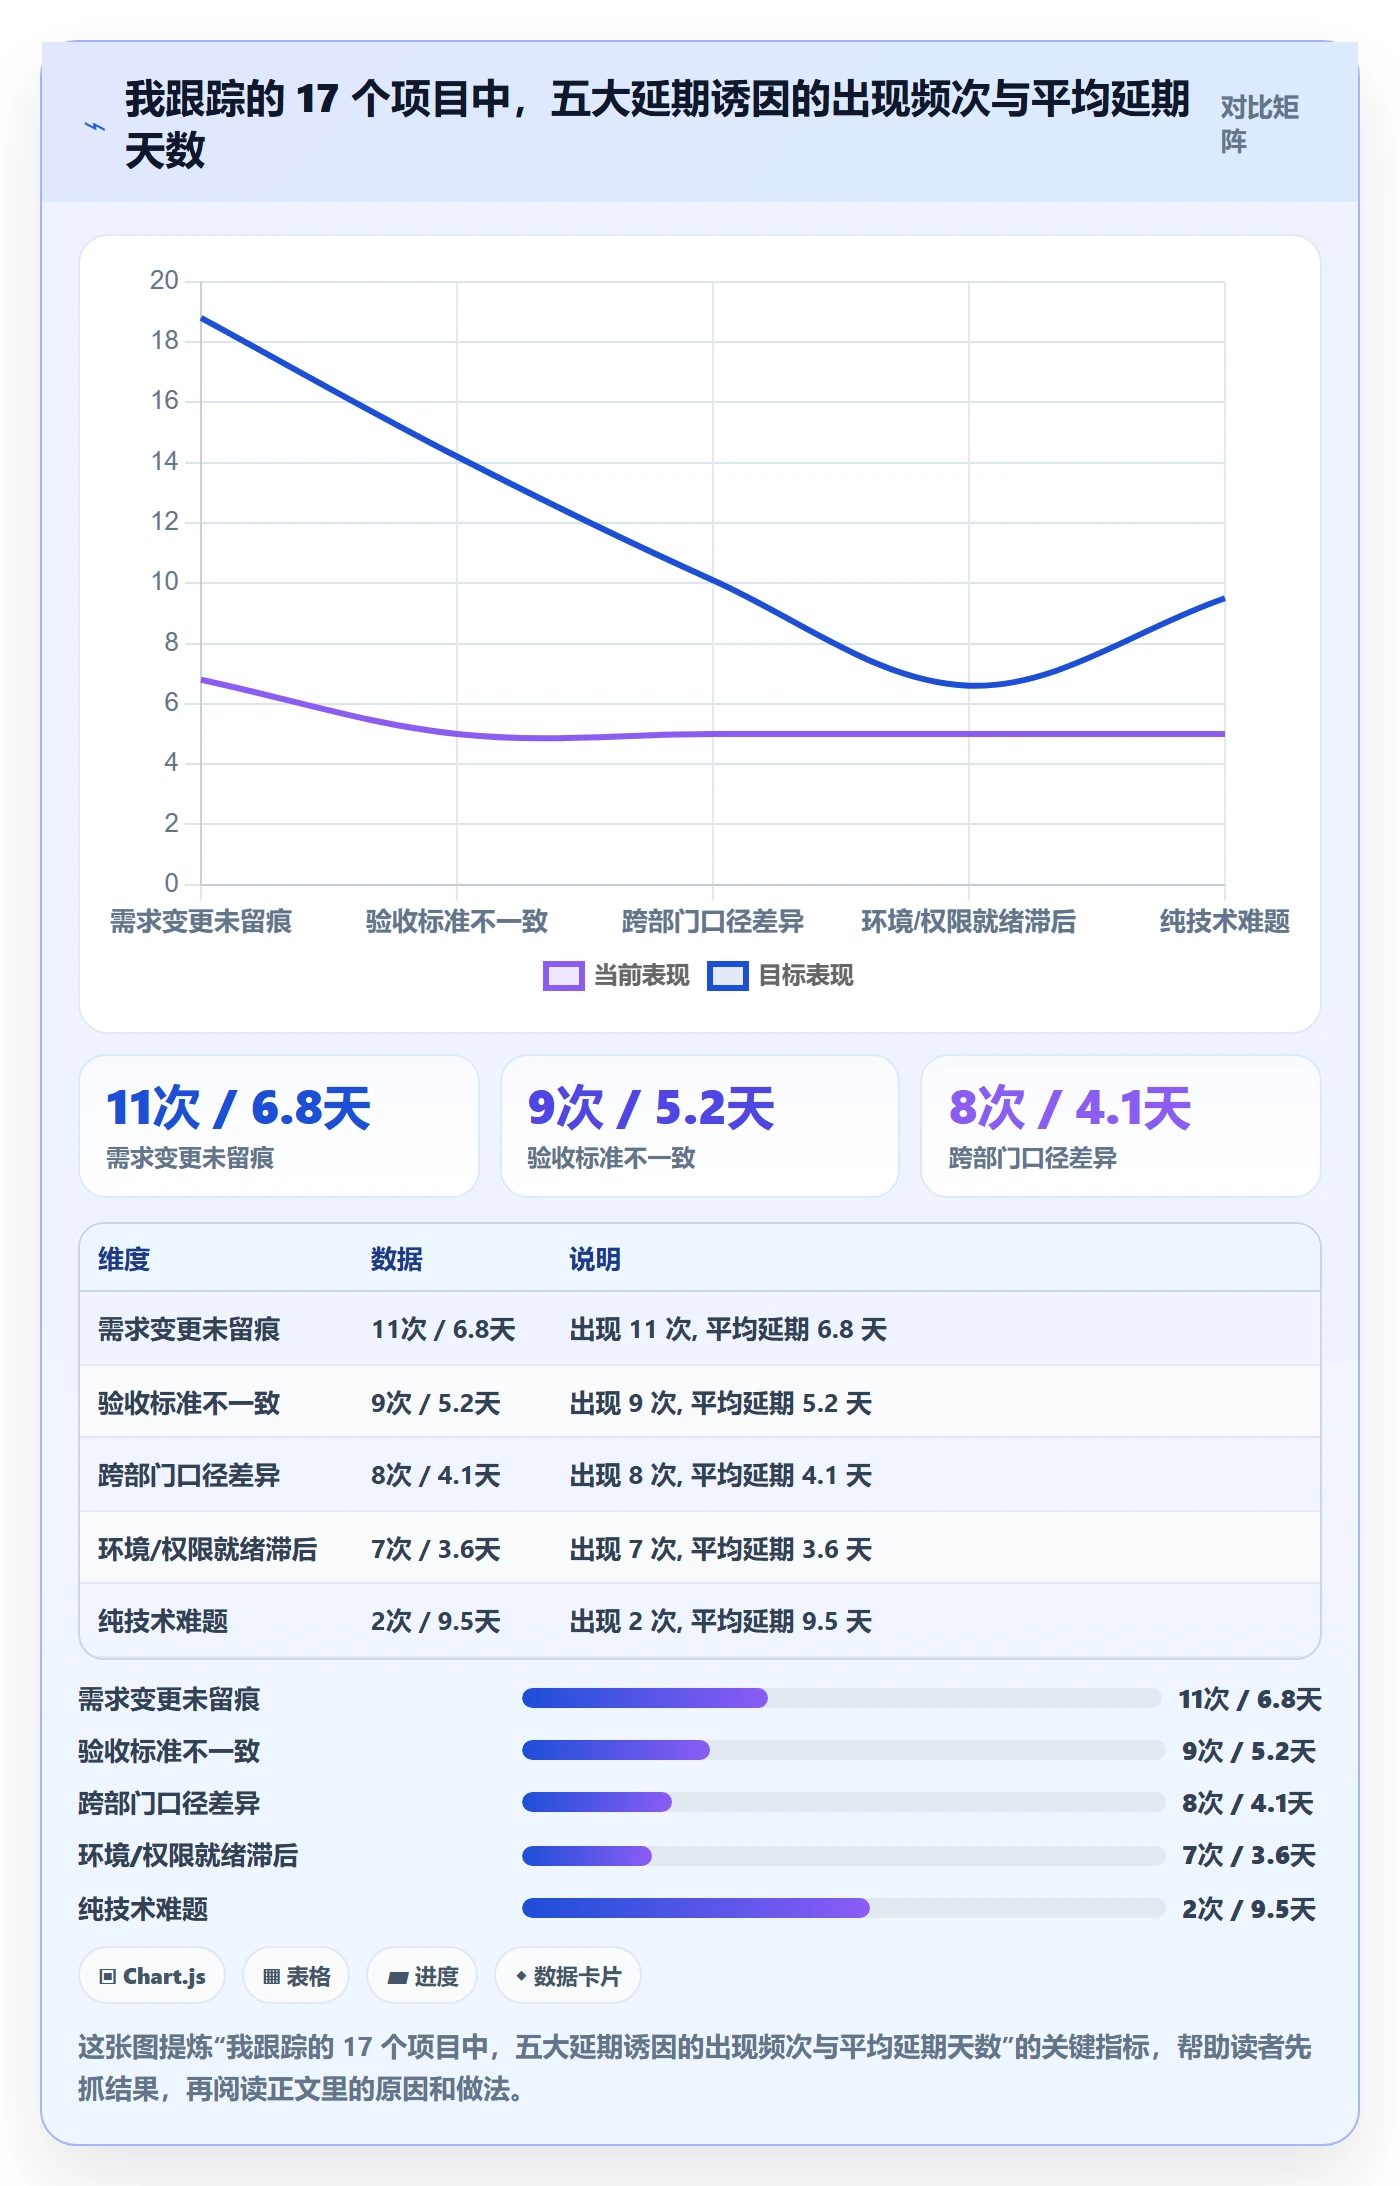Open the 8次 / 4.1天 data card
1400x2186 pixels.
1121,1126
